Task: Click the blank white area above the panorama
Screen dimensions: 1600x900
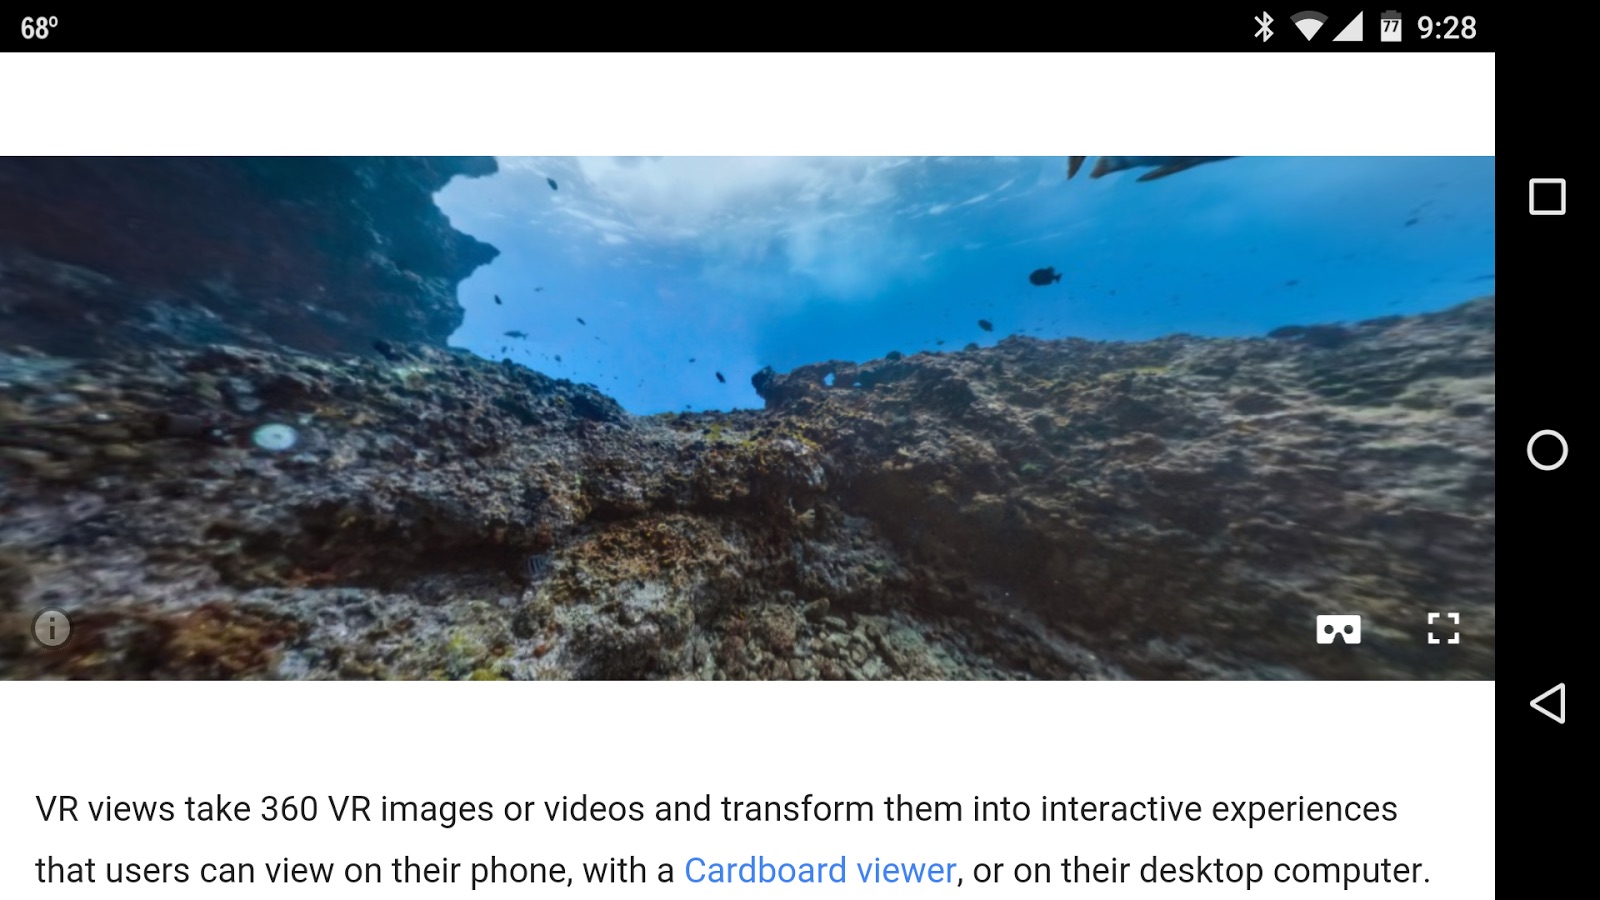Action: 747,104
